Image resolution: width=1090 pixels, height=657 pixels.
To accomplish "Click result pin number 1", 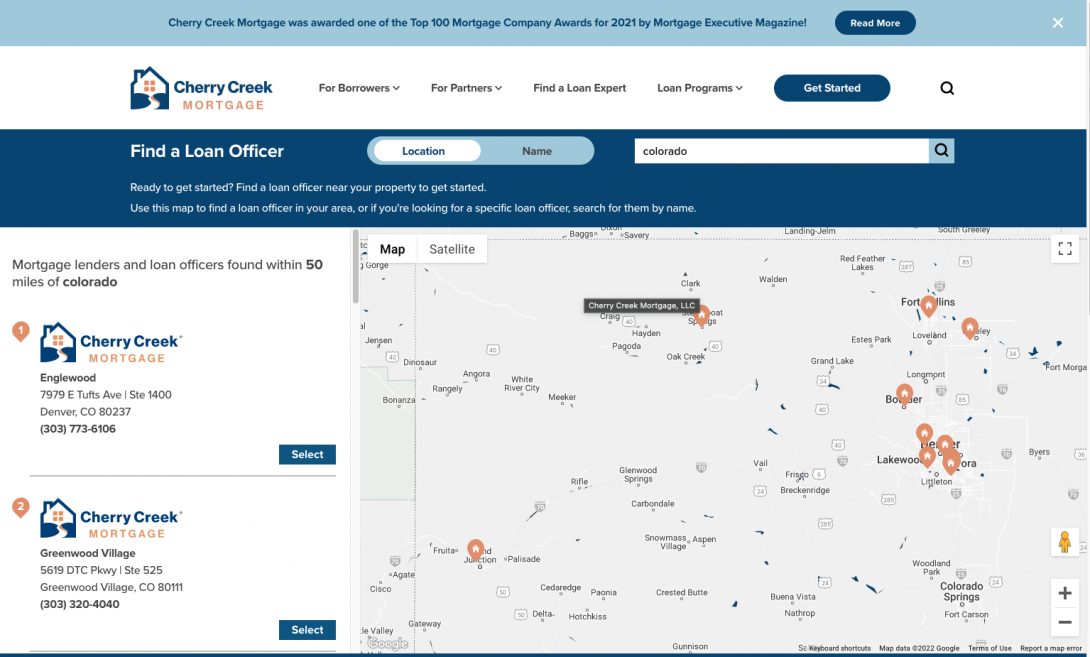I will tap(21, 331).
